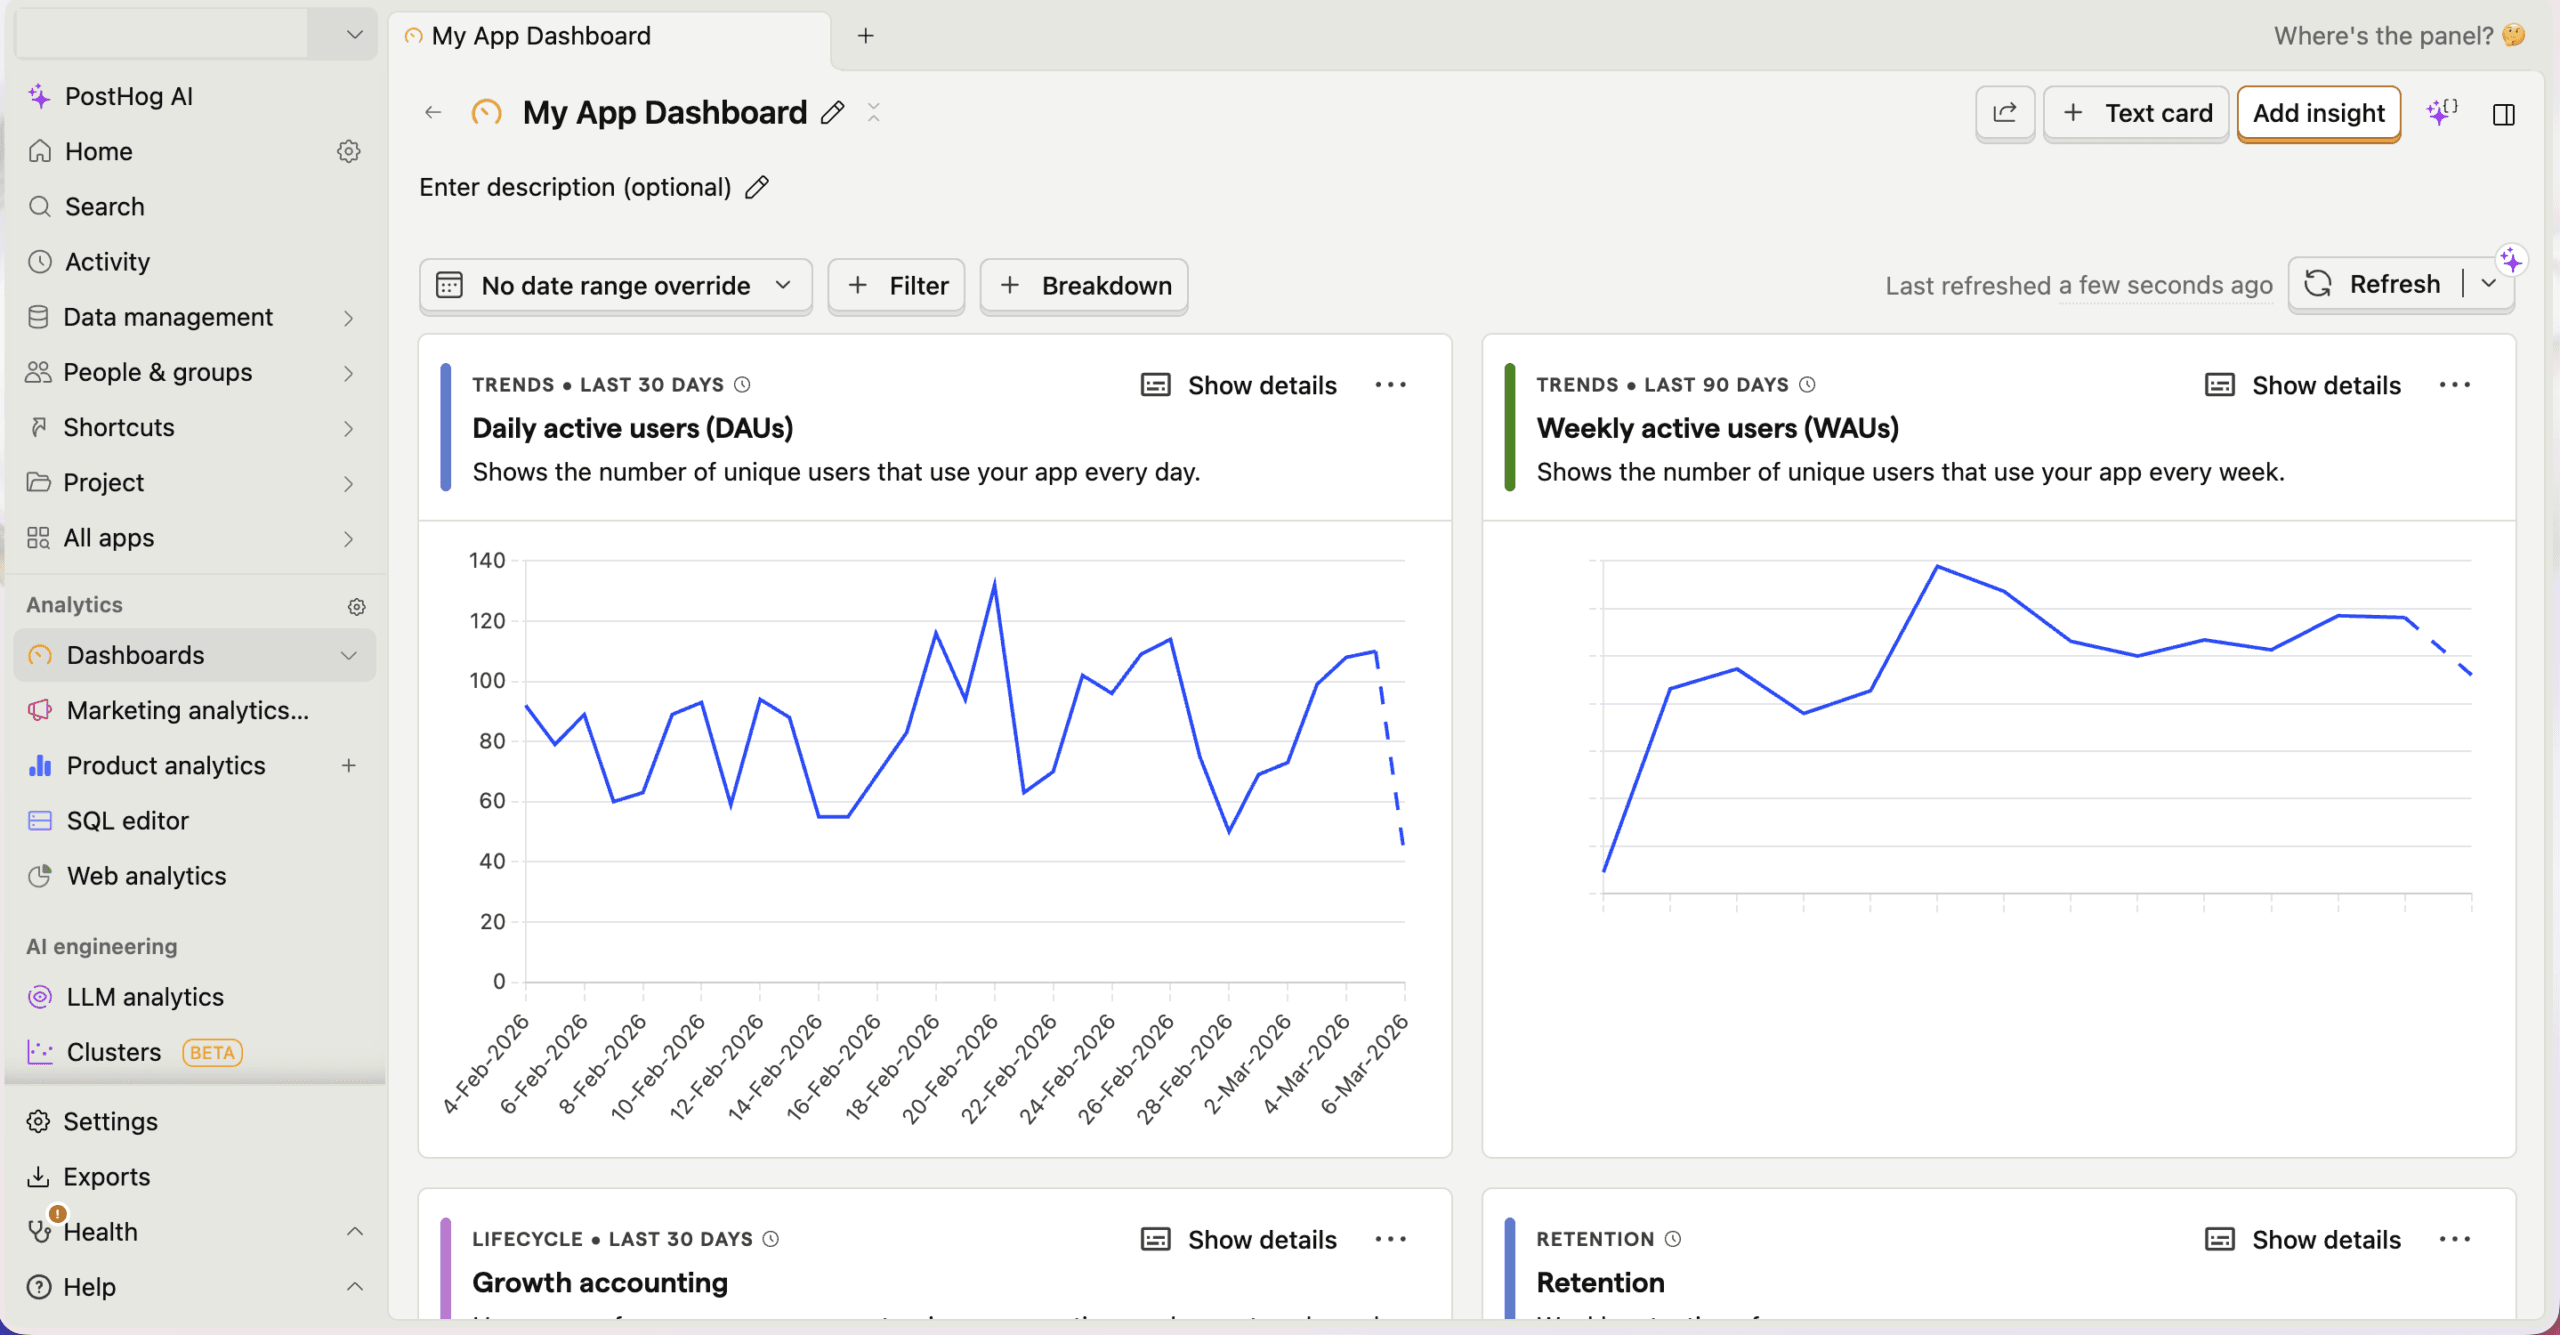Expand the Refresh options dropdown arrow
The width and height of the screenshot is (2560, 1335).
click(x=2489, y=284)
